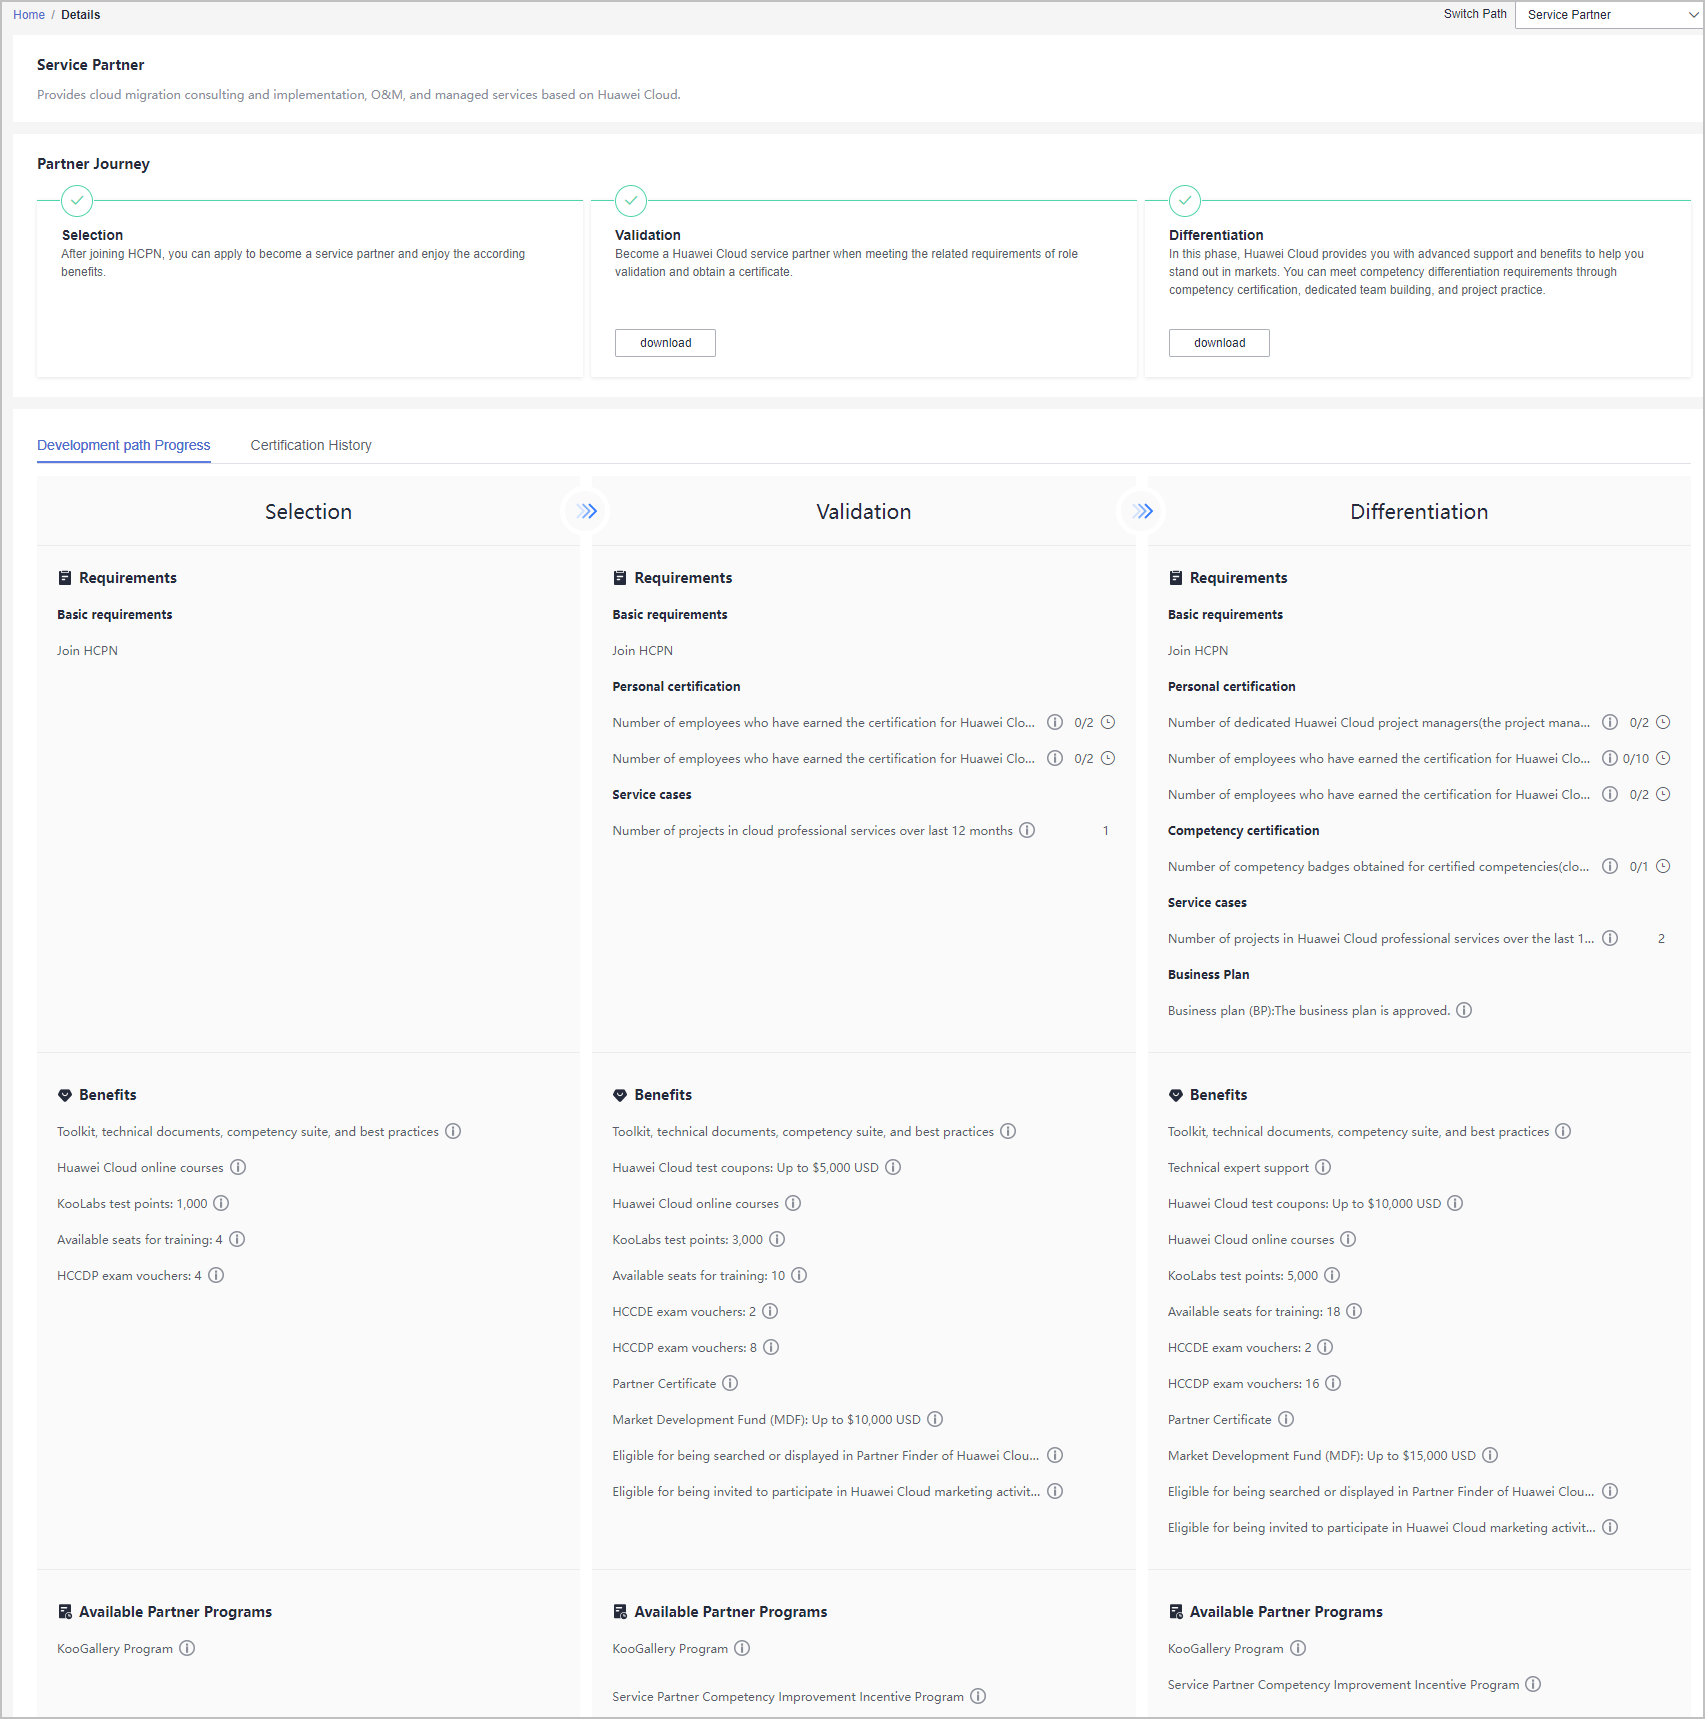Screen dimensions: 1705x1719
Task: Click the download button under Validation
Action: click(665, 343)
